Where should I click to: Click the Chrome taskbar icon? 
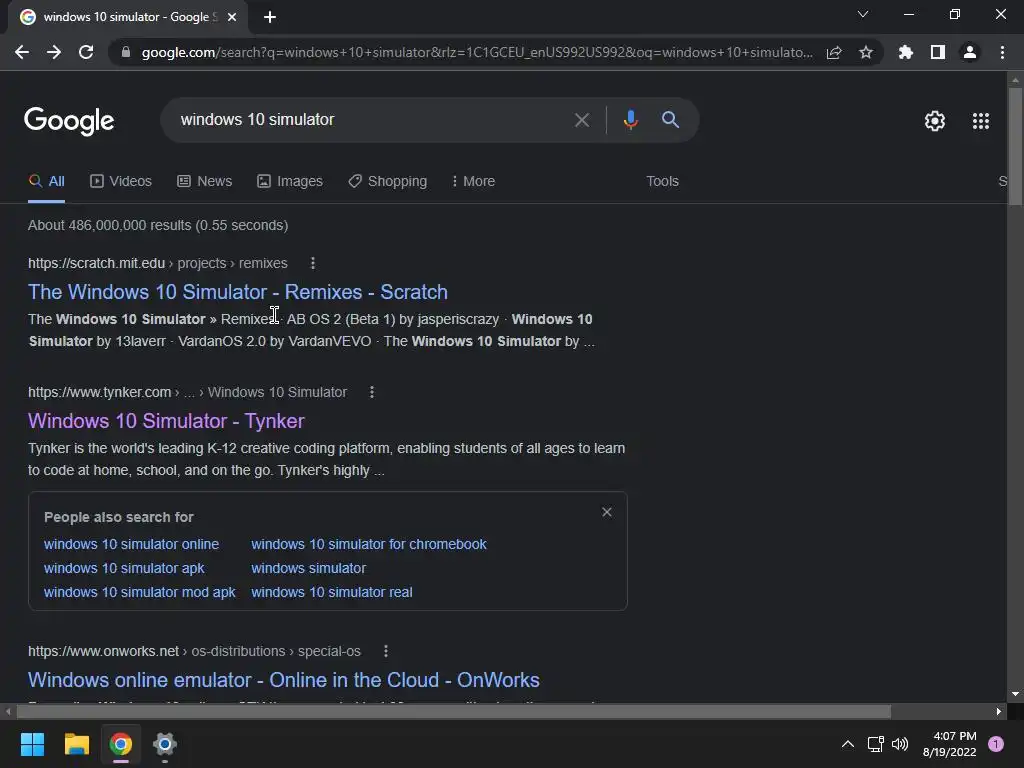[x=121, y=744]
